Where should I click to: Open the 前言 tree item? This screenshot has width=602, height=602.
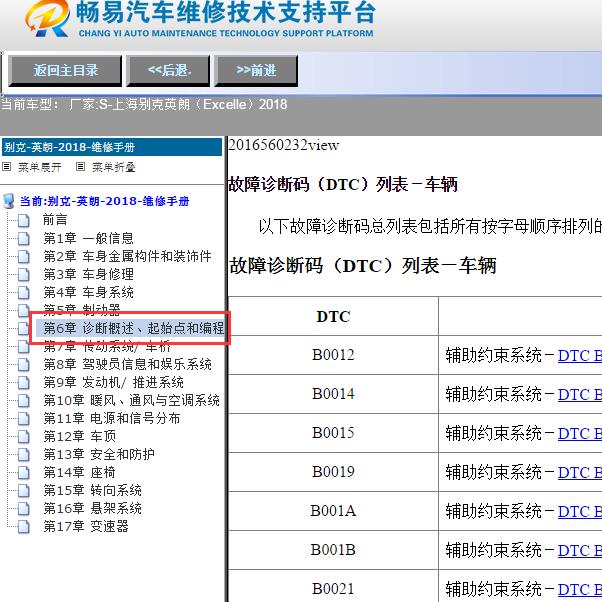(55, 220)
